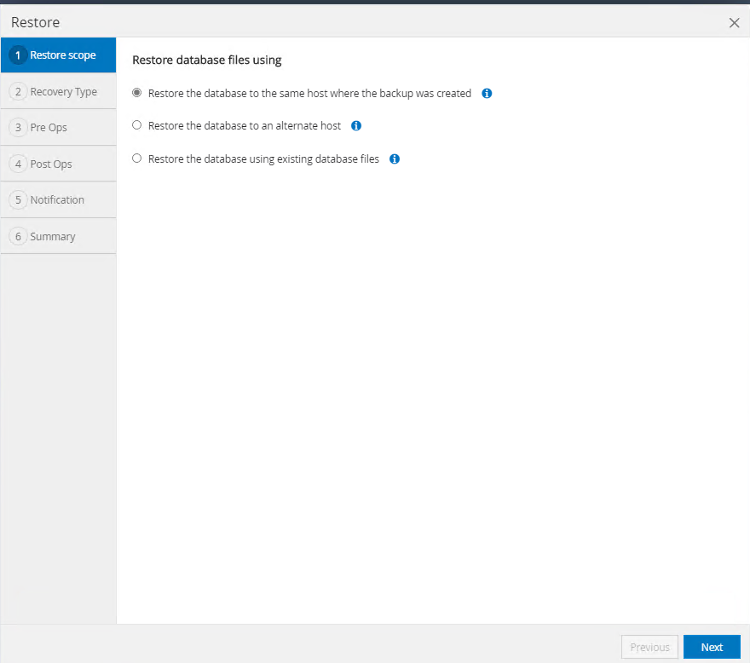The width and height of the screenshot is (750, 664).
Task: Close the Restore dialog
Action: click(x=734, y=22)
